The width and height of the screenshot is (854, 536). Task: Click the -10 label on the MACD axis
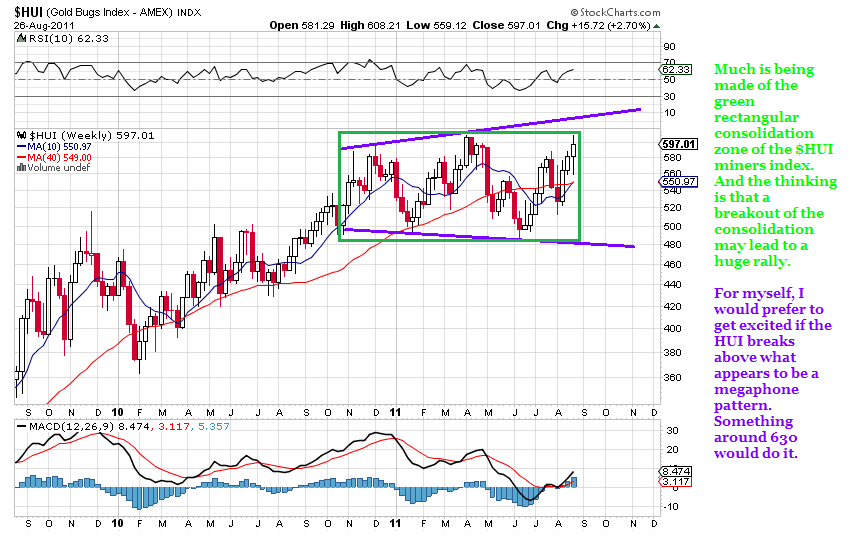click(x=670, y=507)
